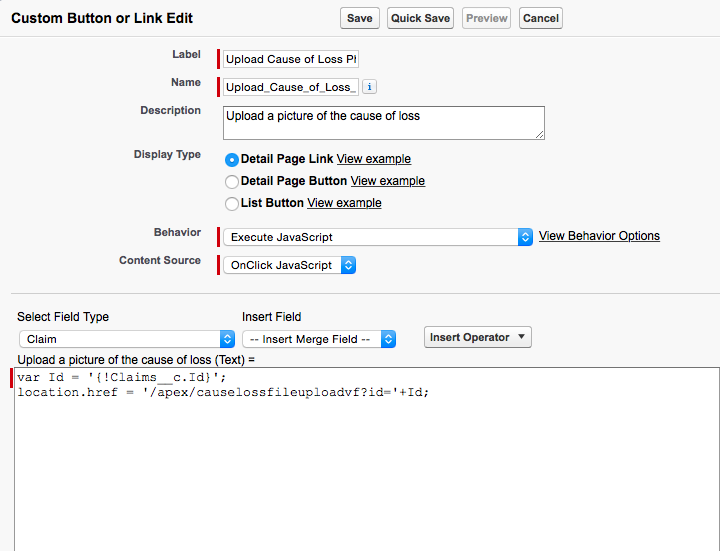Focus the Name input field
Screen dimensions: 720x551
coord(291,87)
